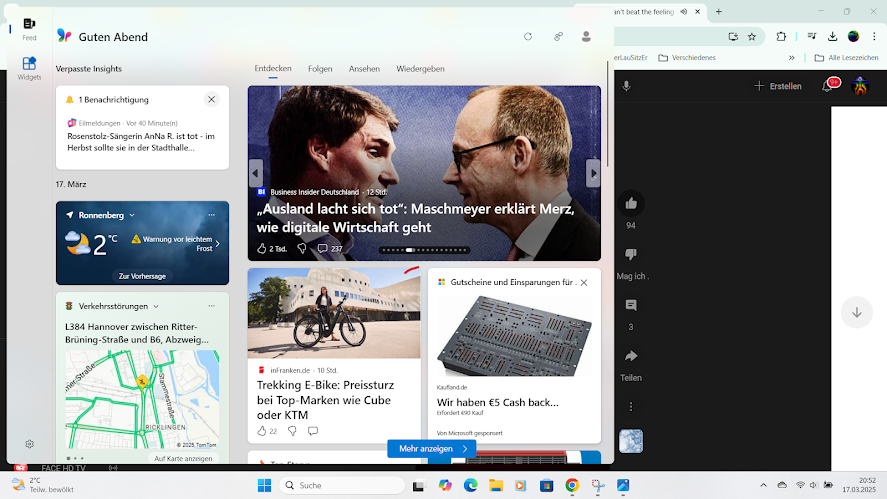
Task: Open the Chrome three-dot menu
Action: 874,37
